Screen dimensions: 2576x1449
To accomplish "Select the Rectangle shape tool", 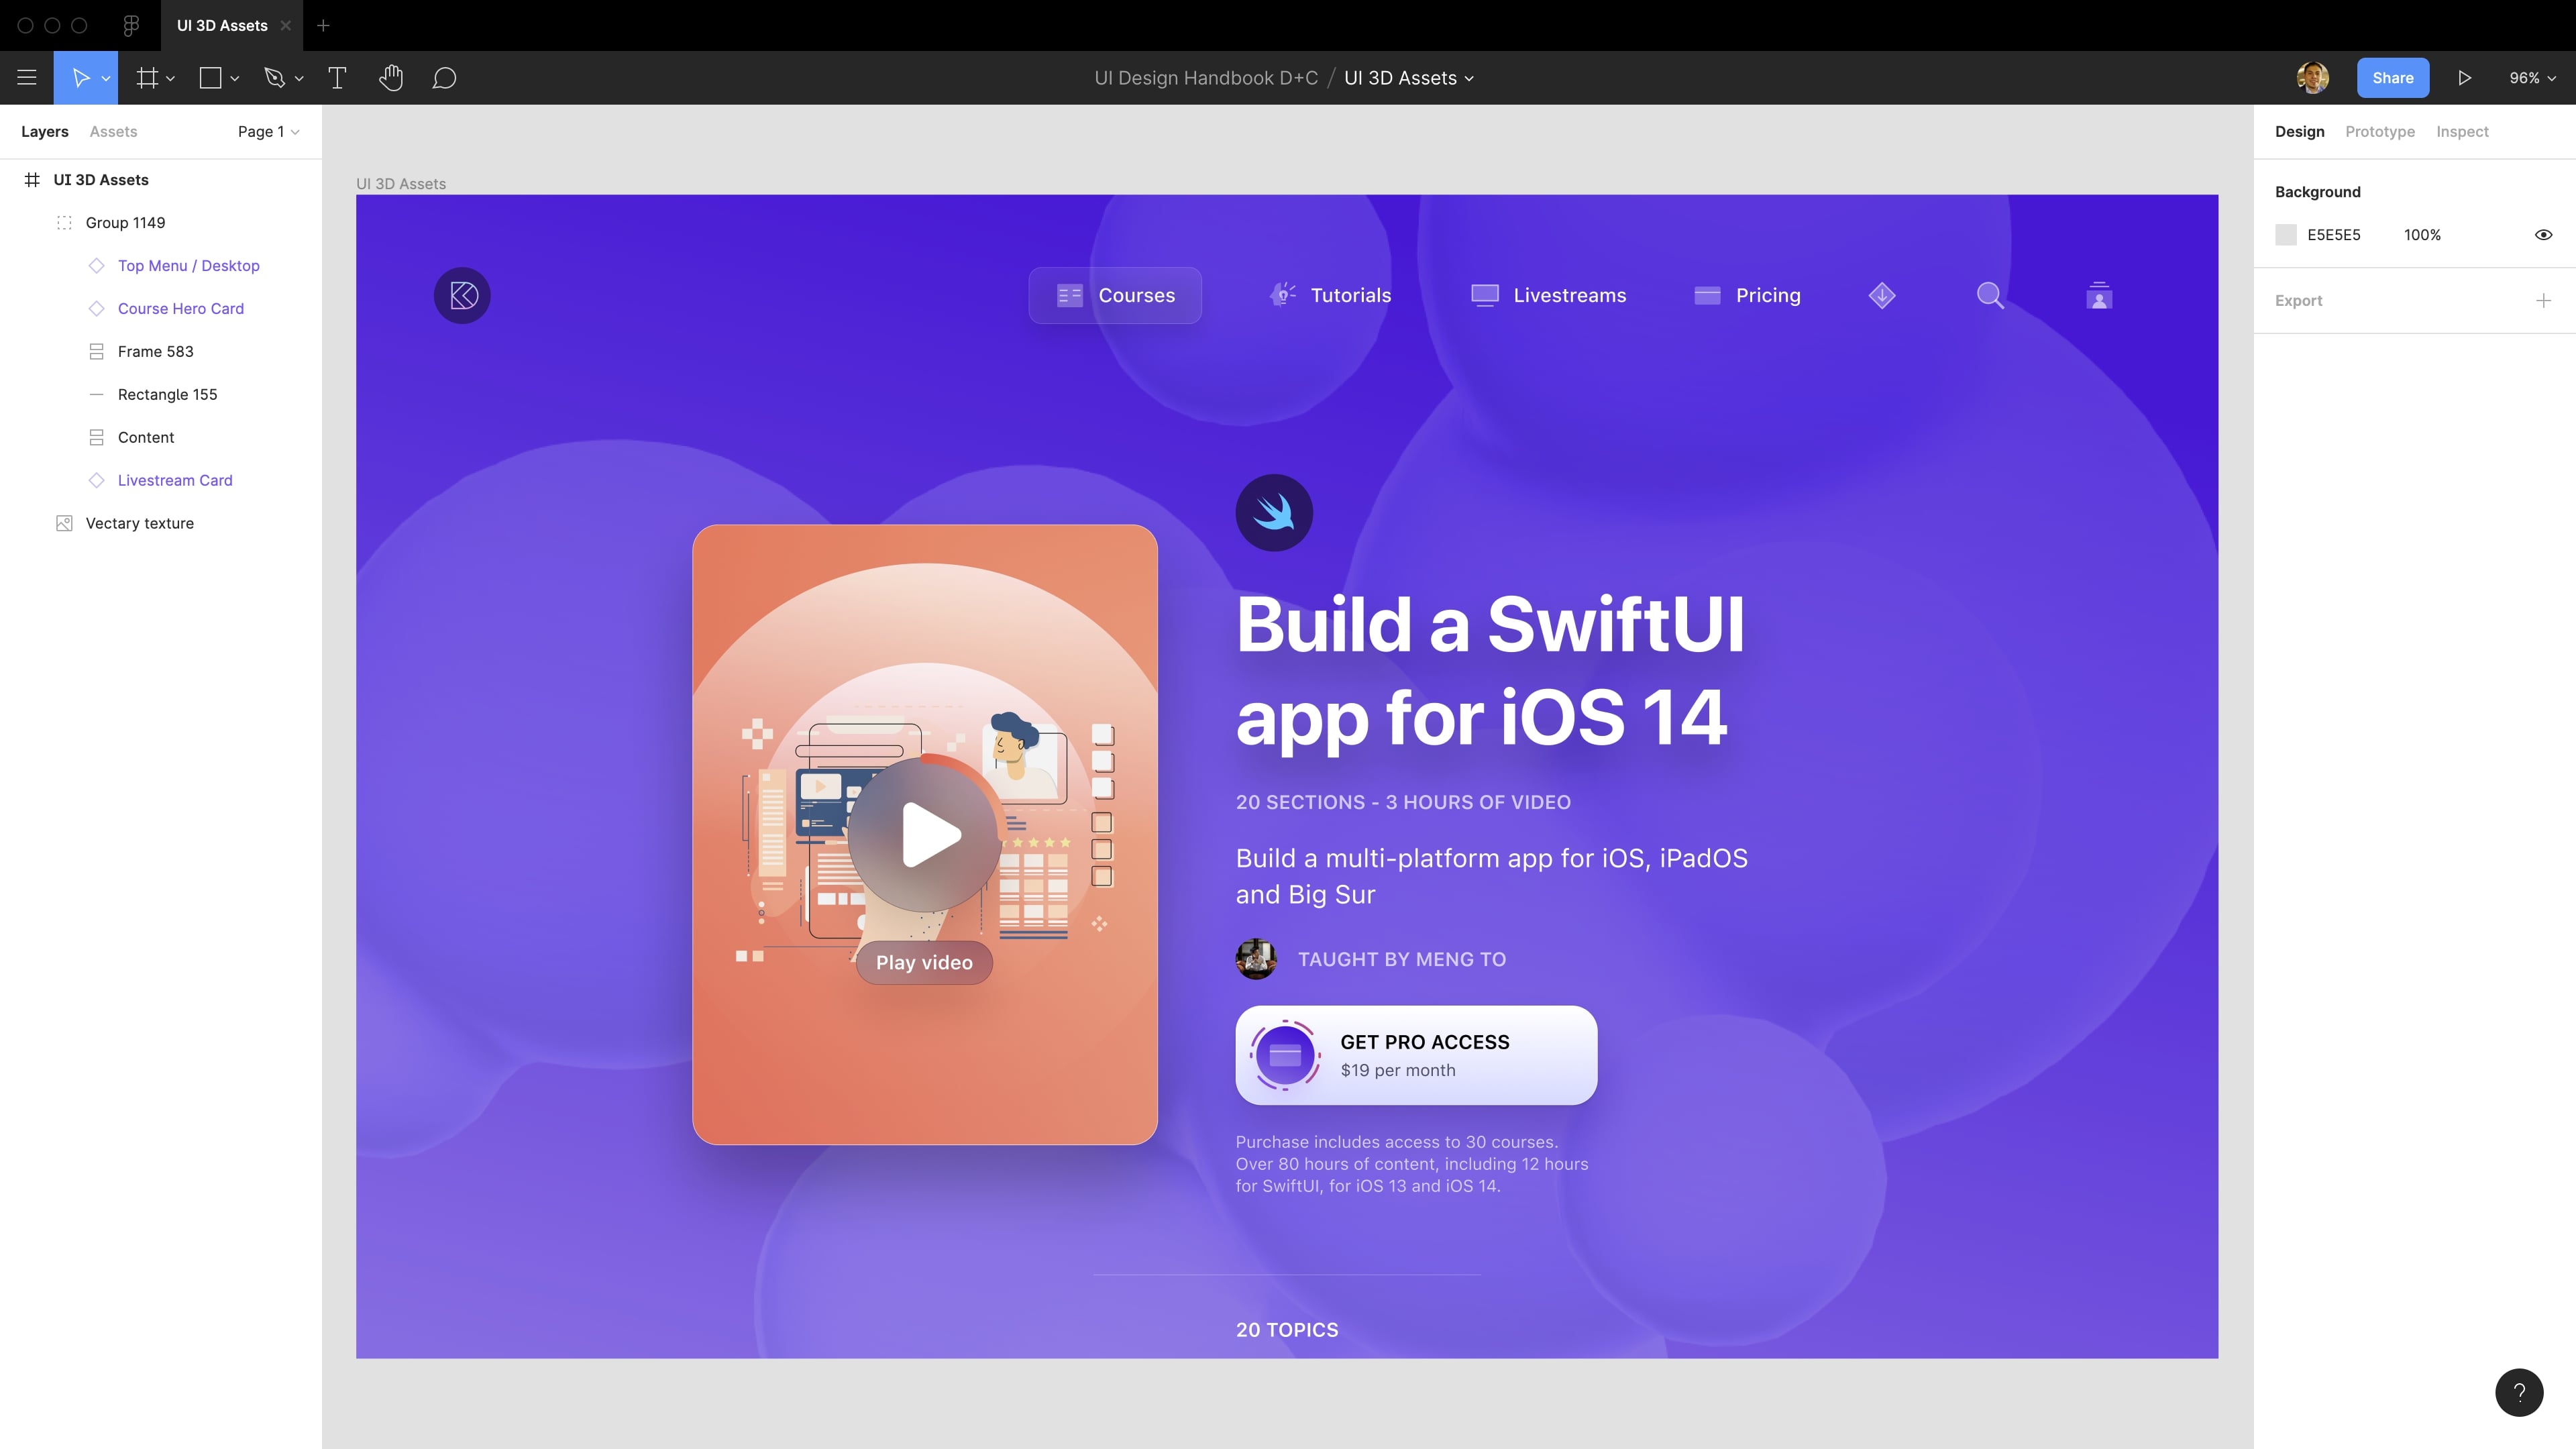I will [x=210, y=77].
